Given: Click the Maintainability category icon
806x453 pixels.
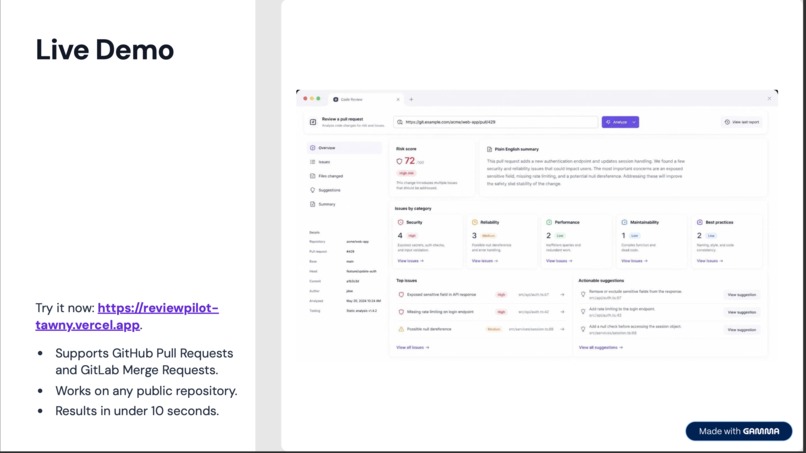Looking at the screenshot, I should 624,222.
